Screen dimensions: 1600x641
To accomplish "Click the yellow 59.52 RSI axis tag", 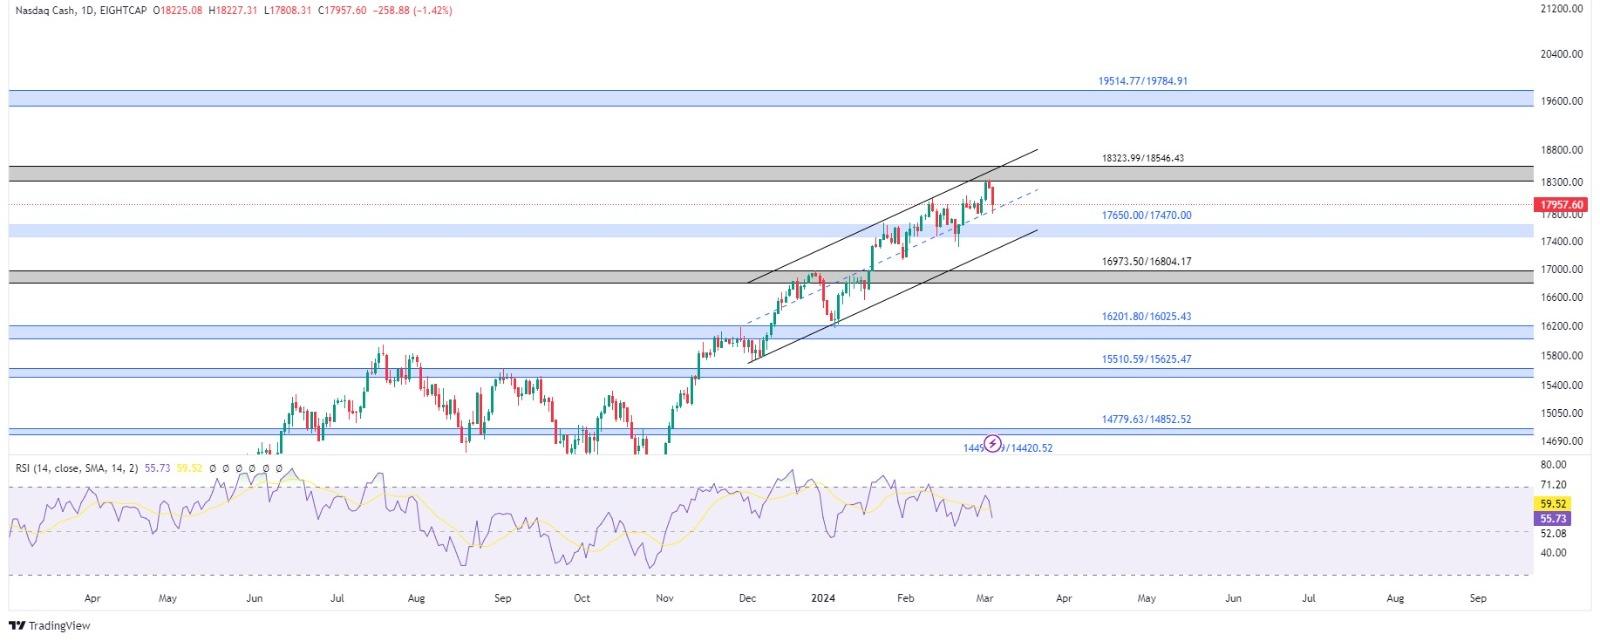I will (1553, 504).
